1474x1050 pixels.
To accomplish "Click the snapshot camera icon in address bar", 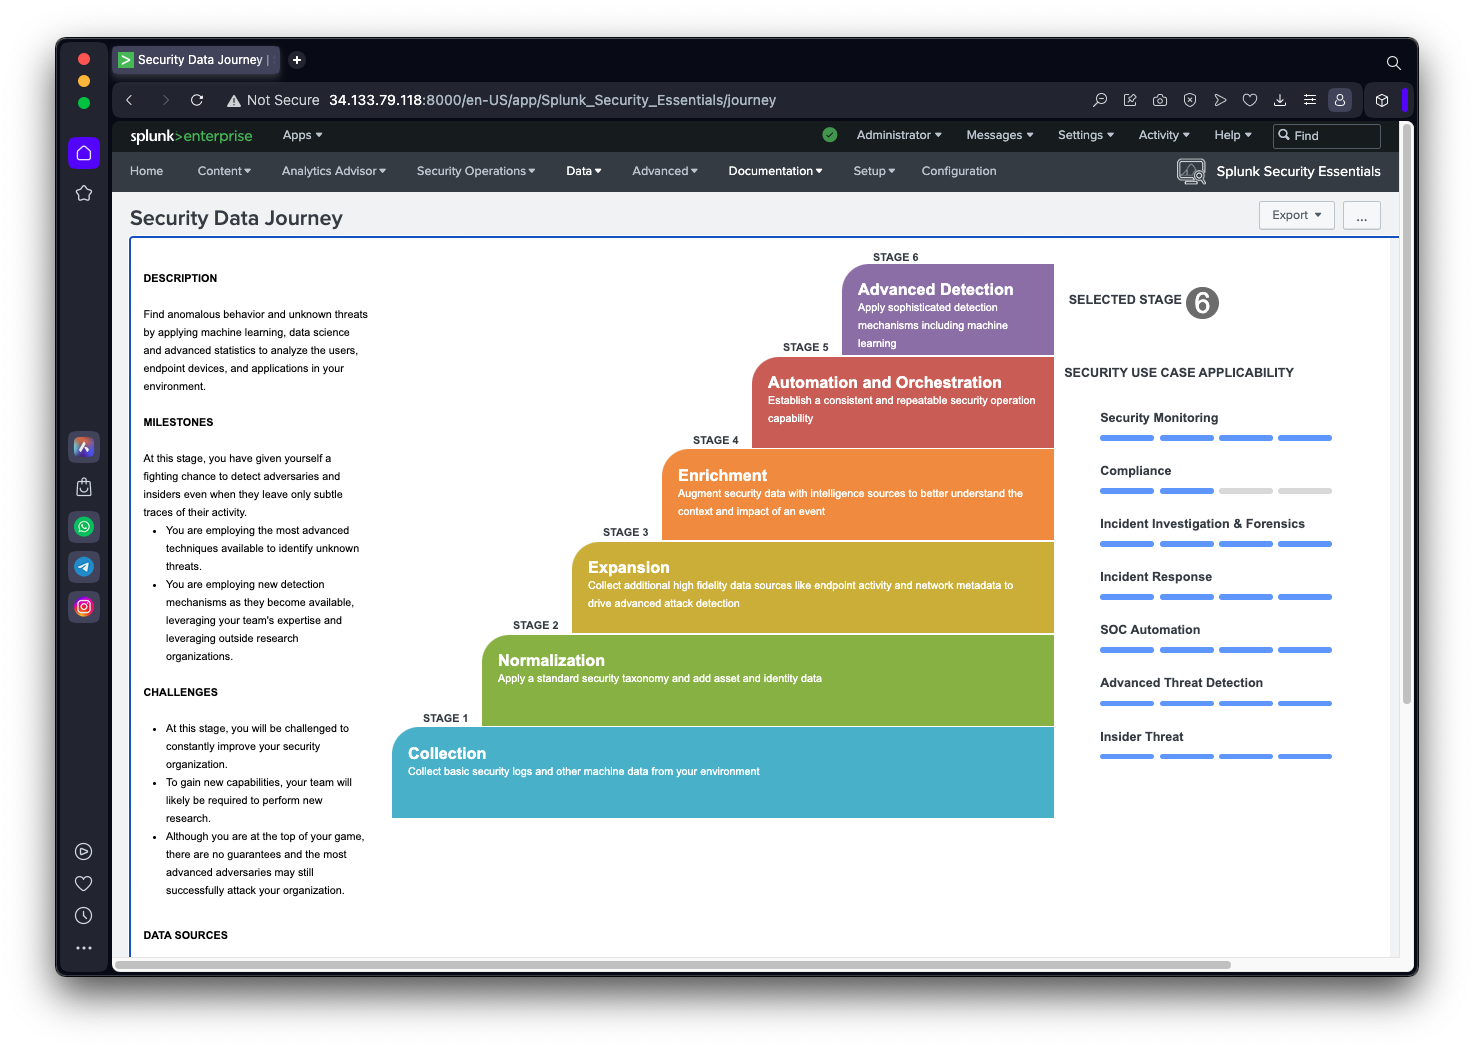I will click(1160, 100).
